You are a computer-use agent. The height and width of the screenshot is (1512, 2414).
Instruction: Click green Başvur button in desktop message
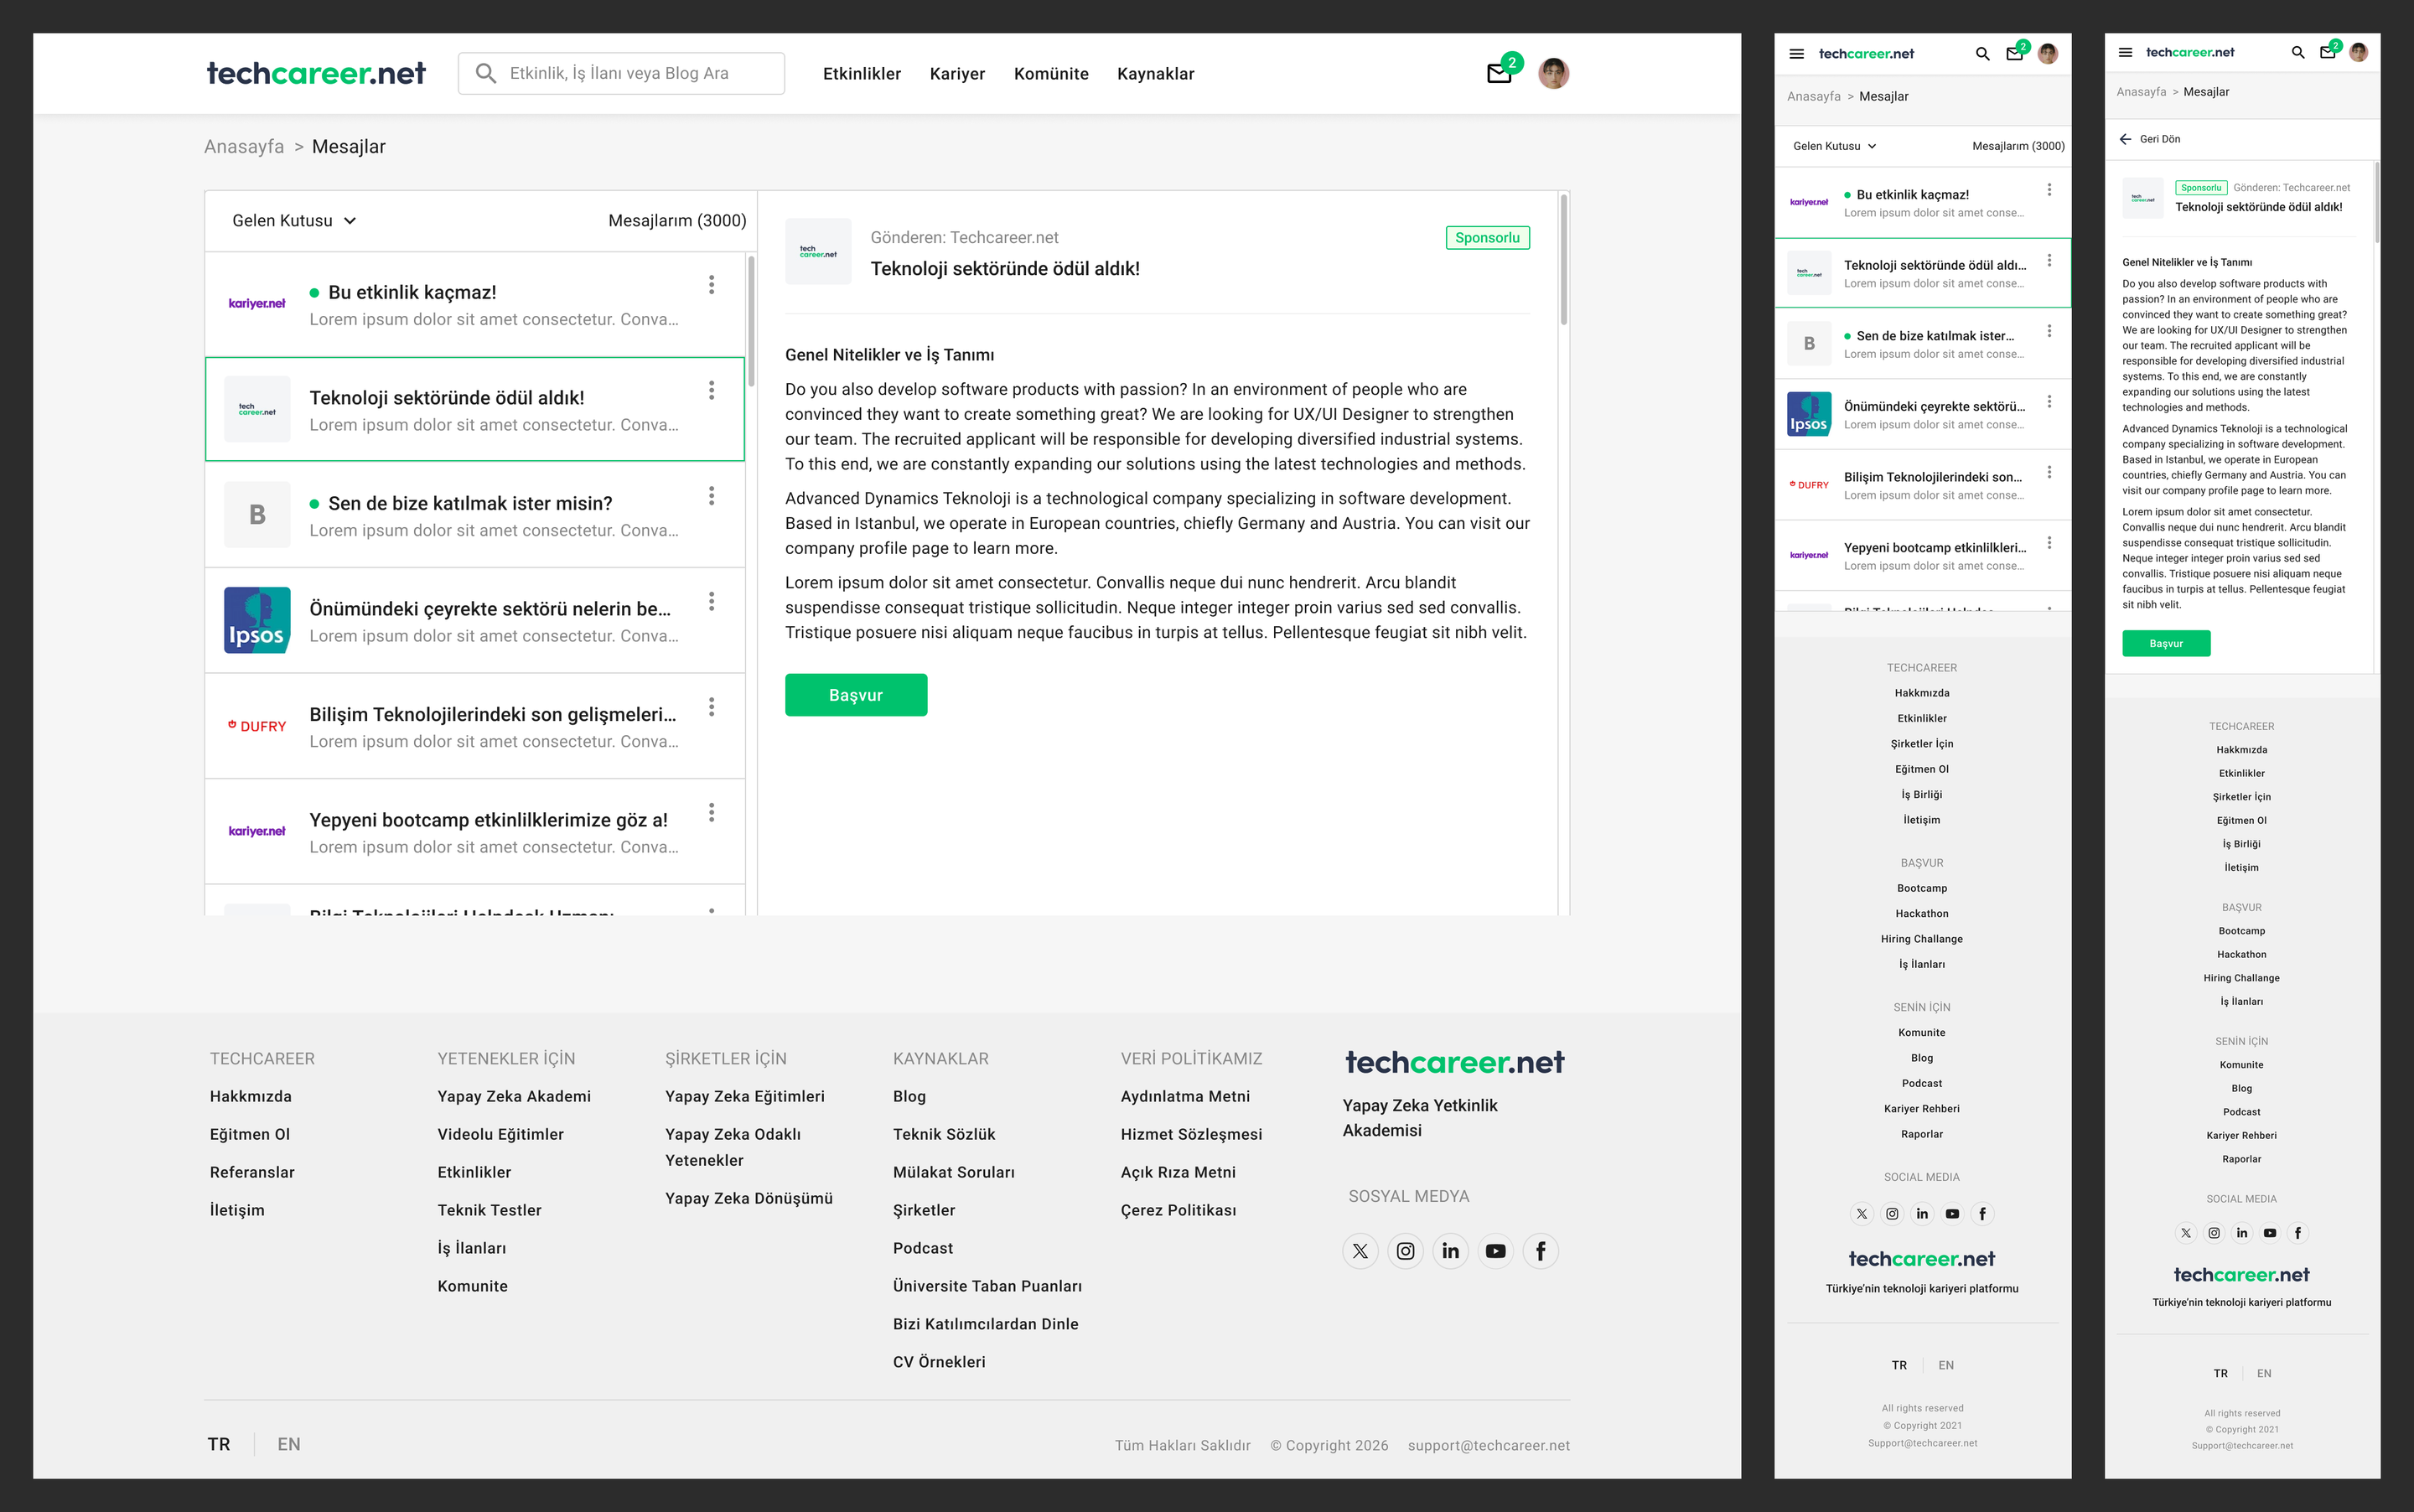[x=856, y=695]
